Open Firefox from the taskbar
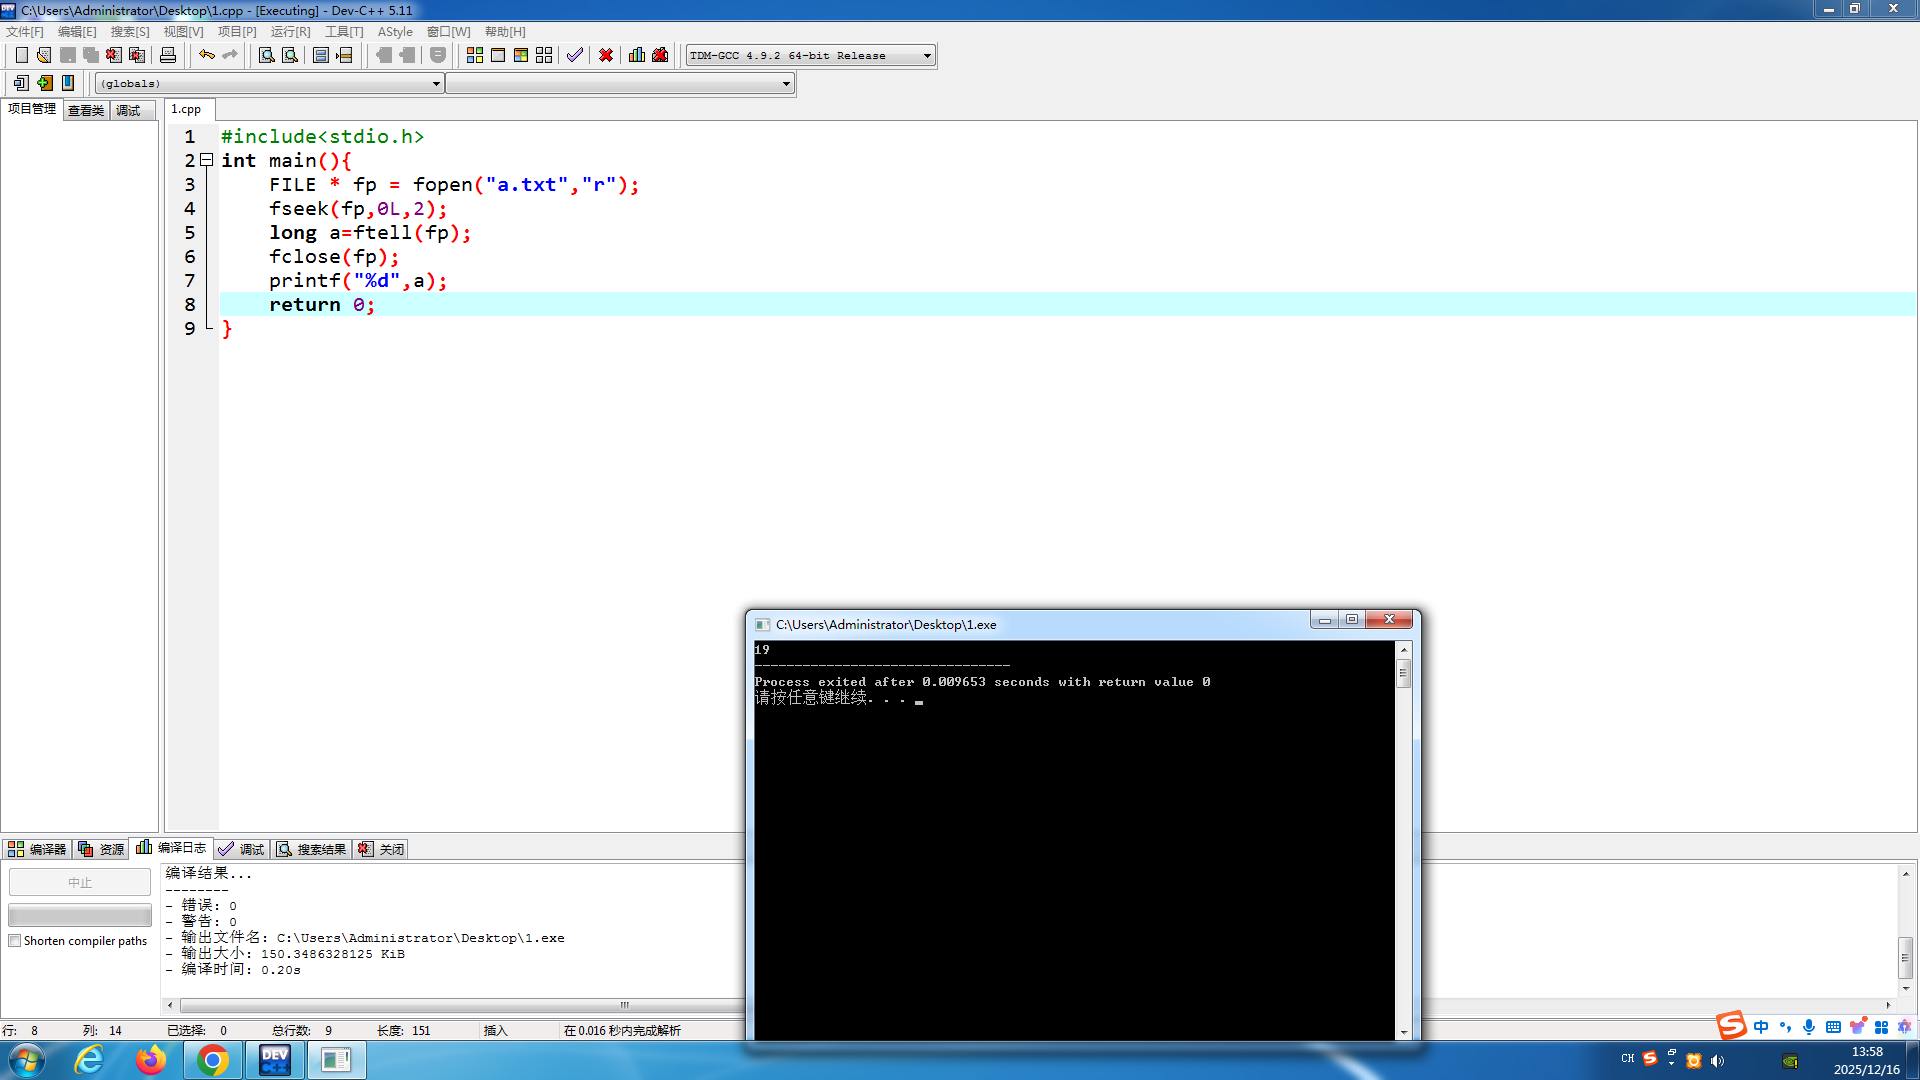The image size is (1920, 1080). tap(151, 1060)
